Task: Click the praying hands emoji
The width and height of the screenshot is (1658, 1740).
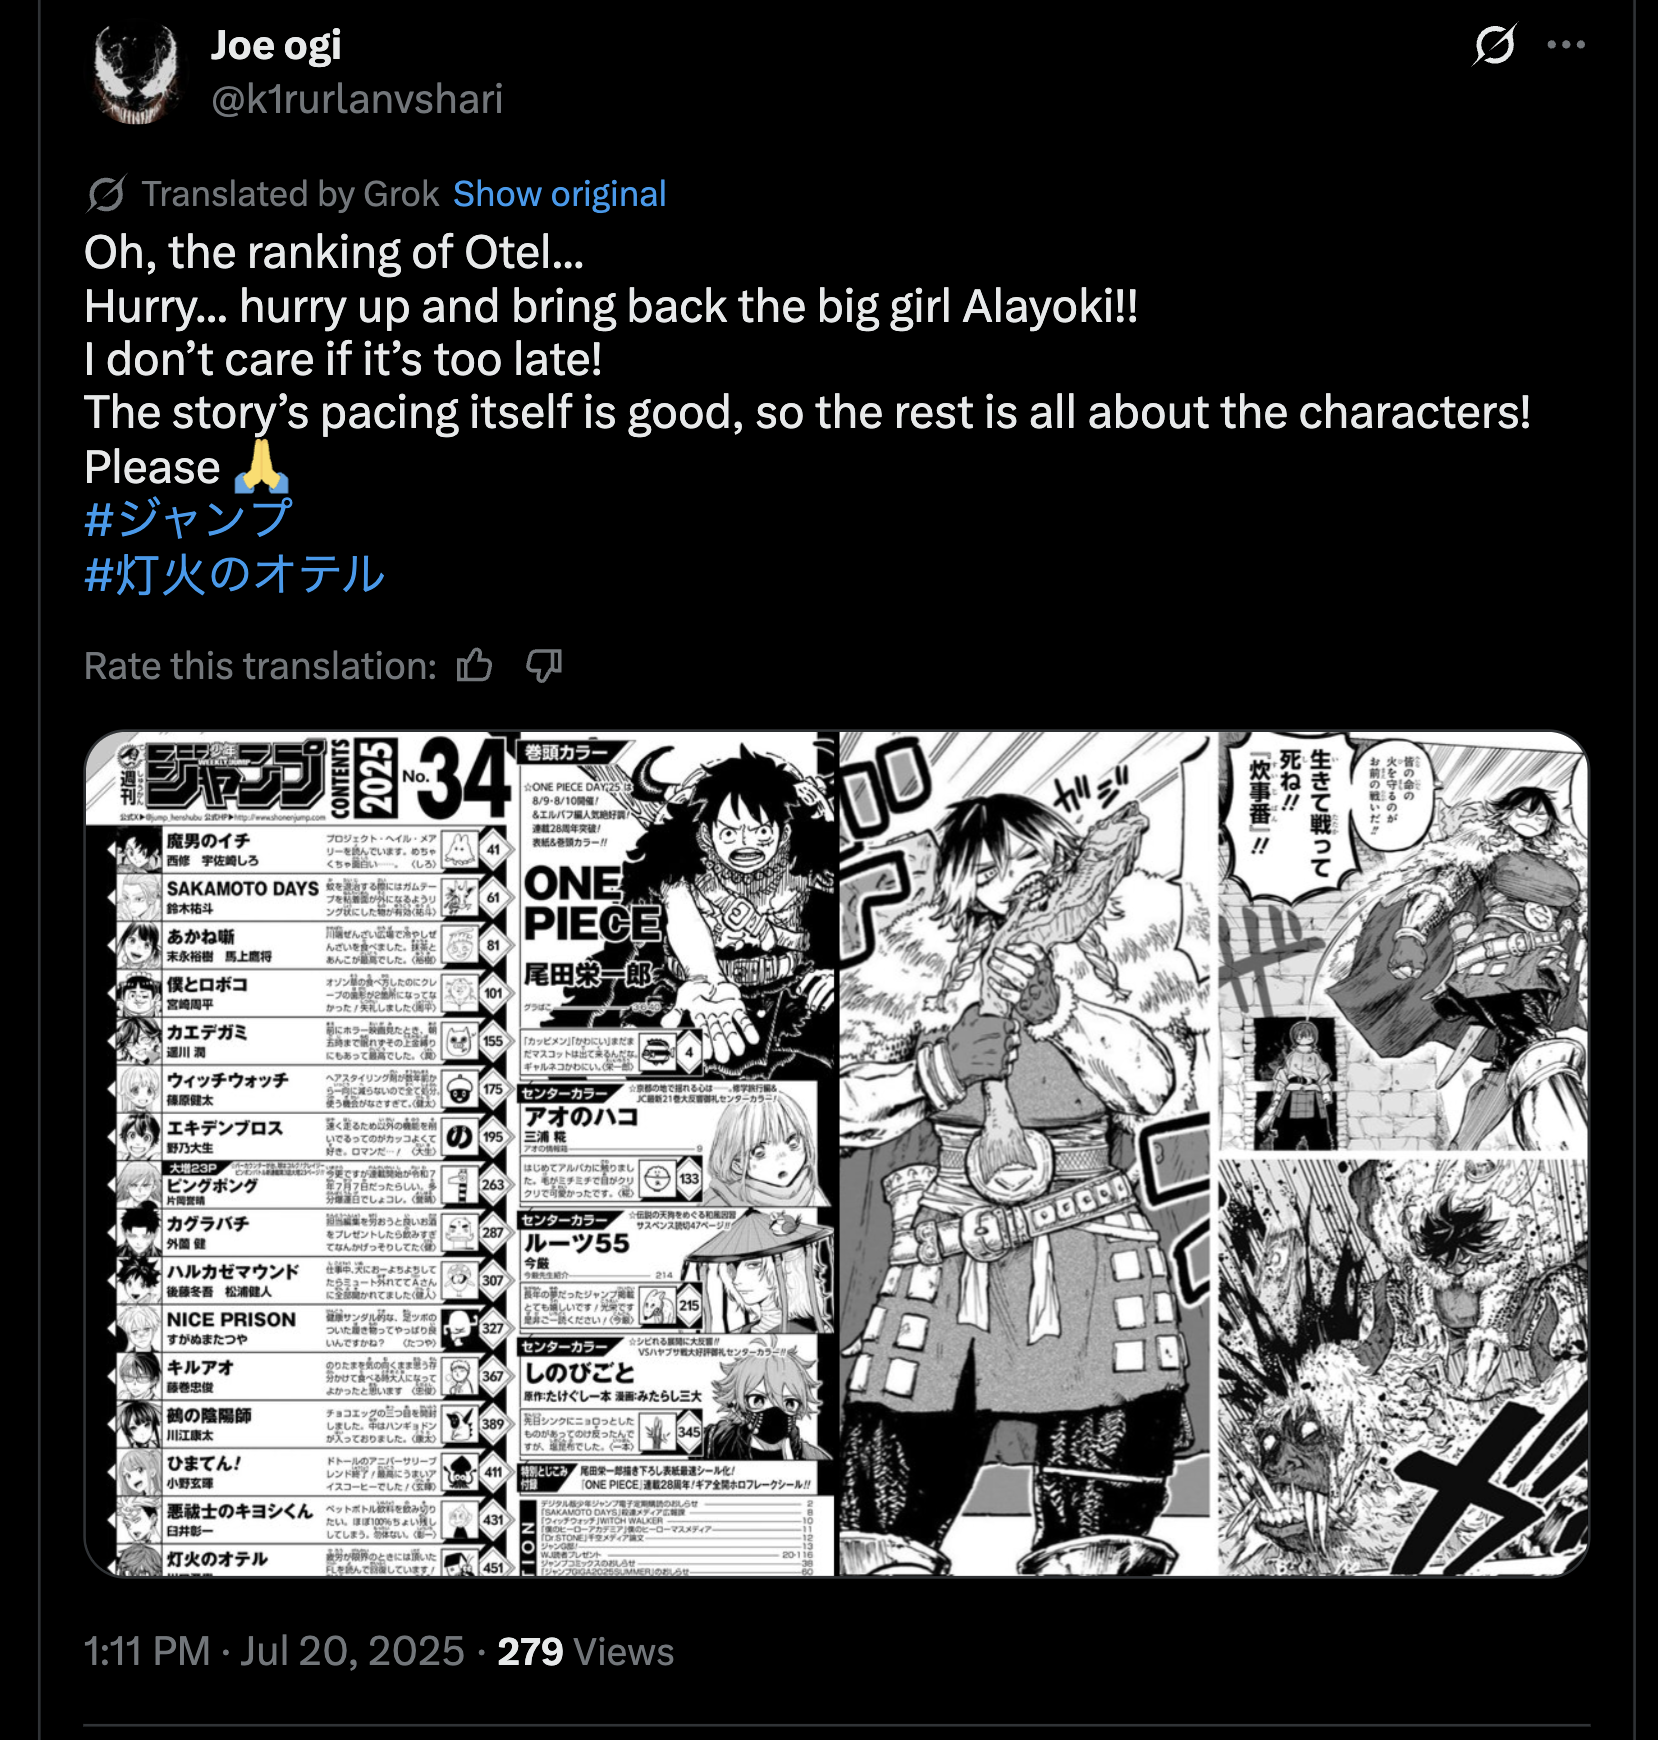Action: [x=261, y=467]
